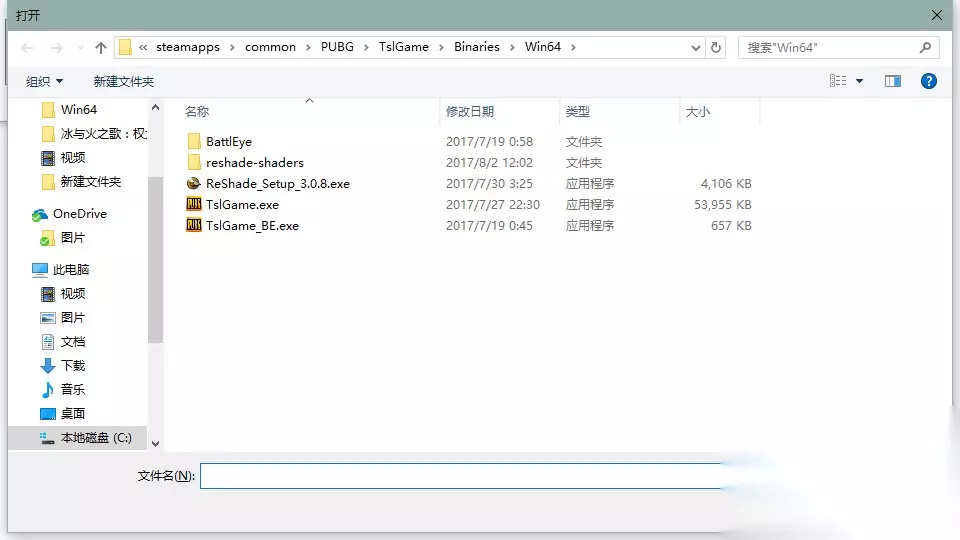Select the BattlEye folder
This screenshot has width=960, height=540.
[228, 141]
